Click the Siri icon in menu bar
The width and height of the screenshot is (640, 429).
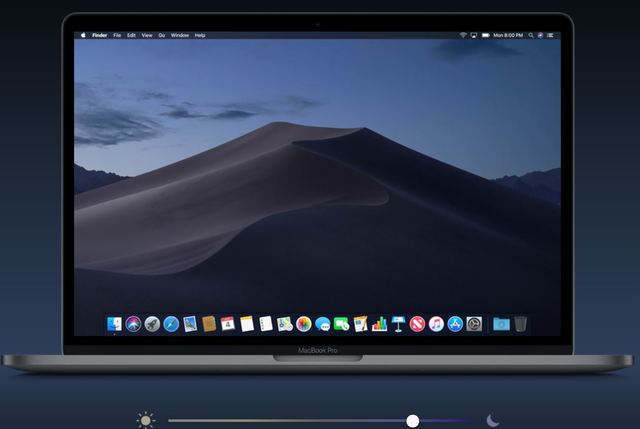[x=540, y=35]
